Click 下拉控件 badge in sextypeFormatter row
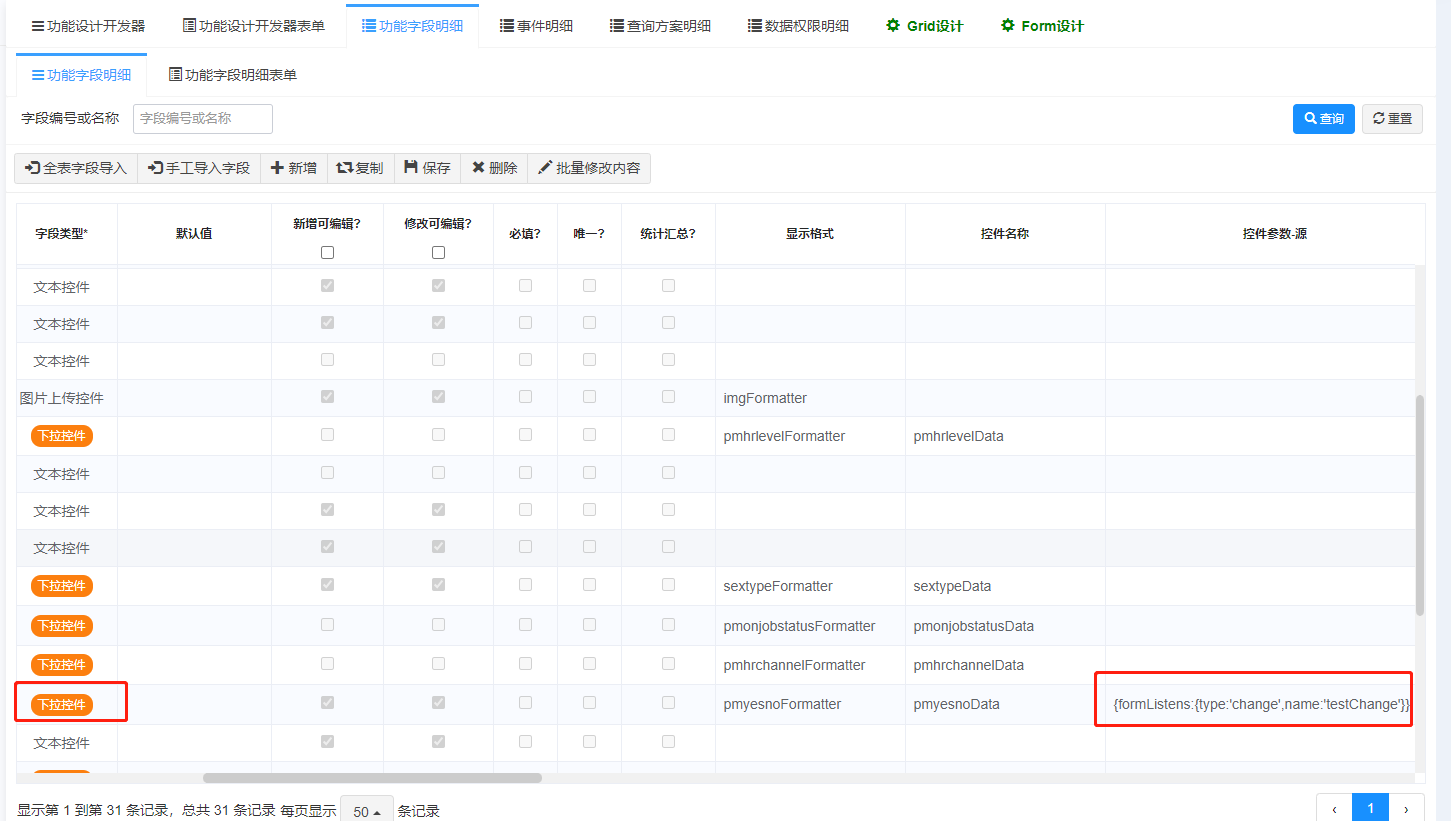 (x=62, y=586)
